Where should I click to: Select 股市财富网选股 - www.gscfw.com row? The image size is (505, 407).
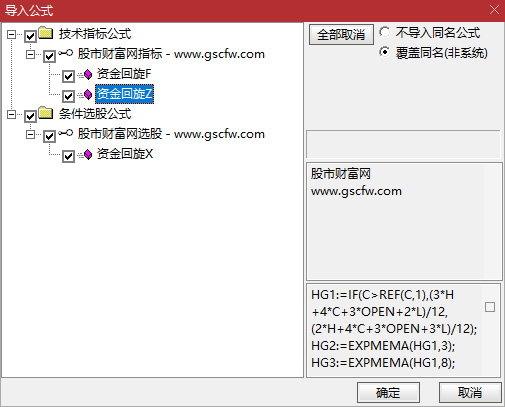pyautogui.click(x=171, y=134)
